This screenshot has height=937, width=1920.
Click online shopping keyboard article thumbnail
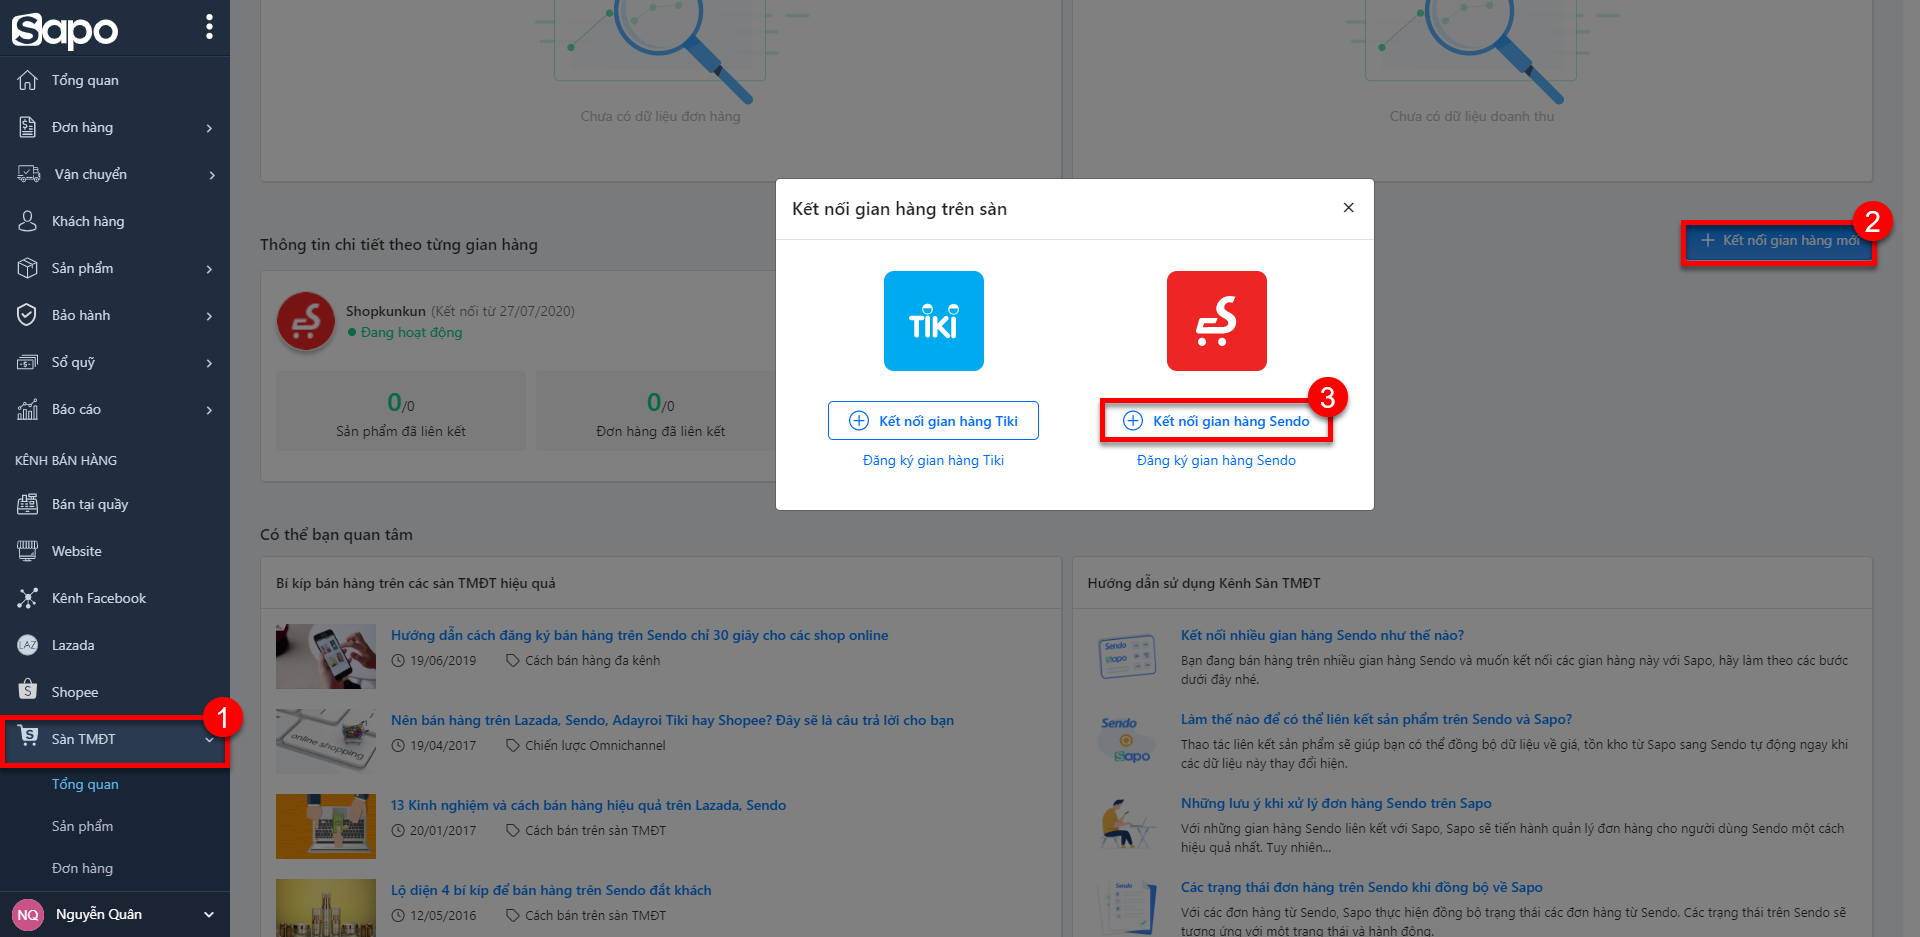click(326, 741)
